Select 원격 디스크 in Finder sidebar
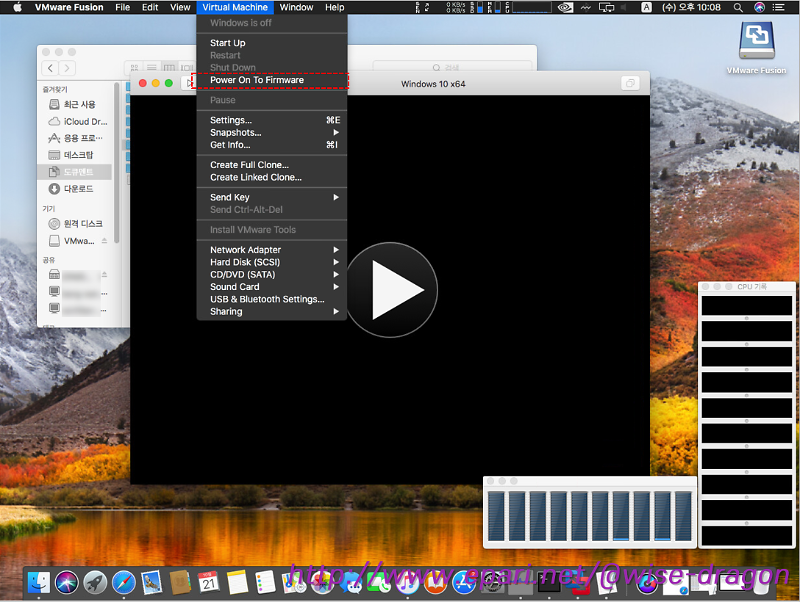Viewport: 800px width, 602px height. pos(74,224)
